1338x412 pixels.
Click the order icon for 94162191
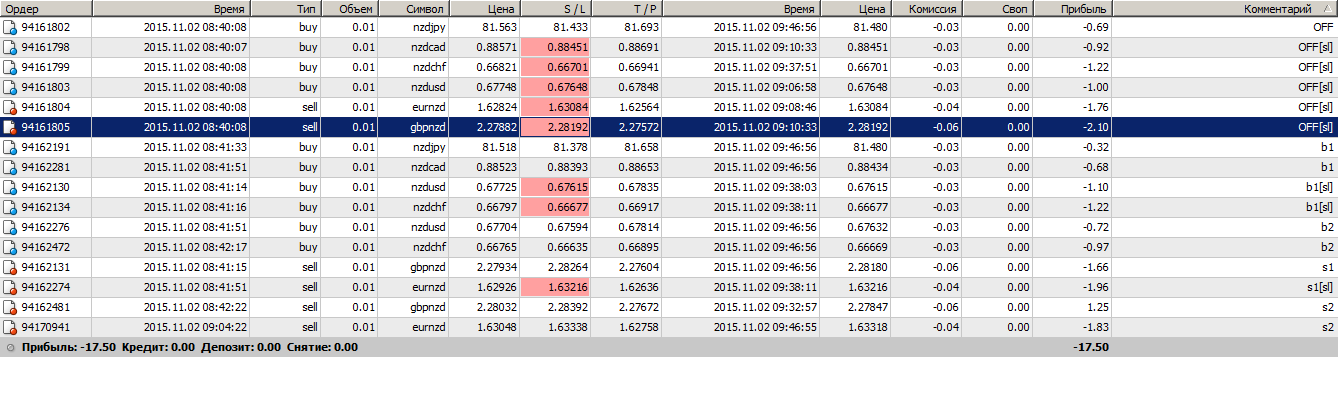10,147
